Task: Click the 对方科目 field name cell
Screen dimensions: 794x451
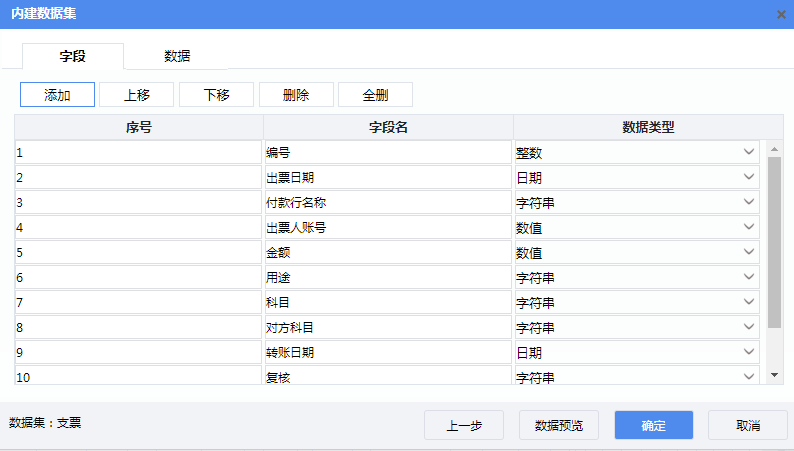Action: tap(387, 328)
